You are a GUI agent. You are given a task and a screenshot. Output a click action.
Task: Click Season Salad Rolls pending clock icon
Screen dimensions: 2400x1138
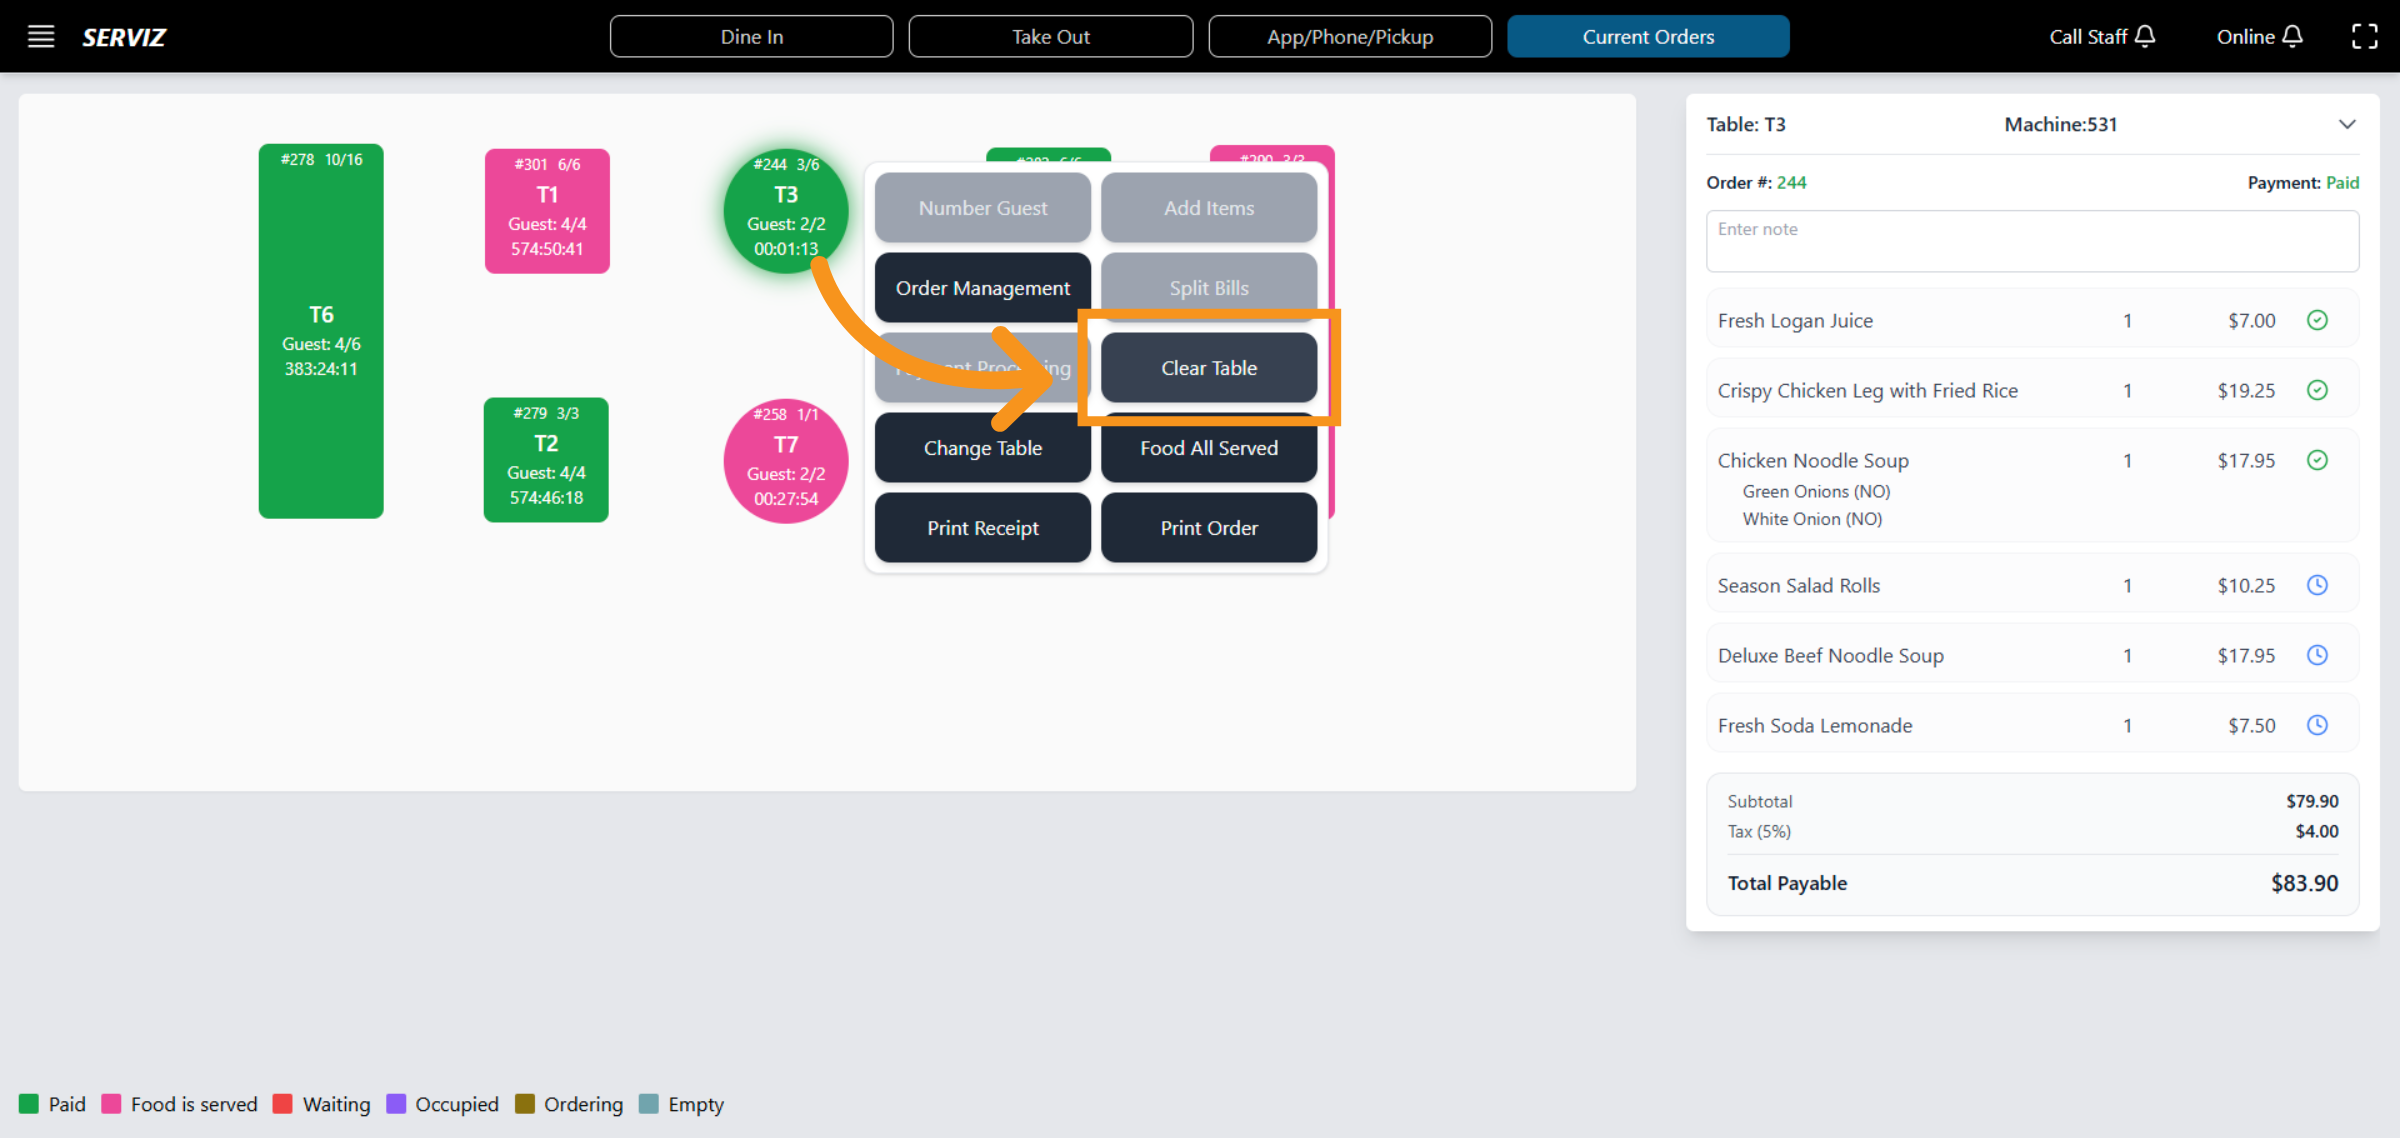click(x=2317, y=585)
